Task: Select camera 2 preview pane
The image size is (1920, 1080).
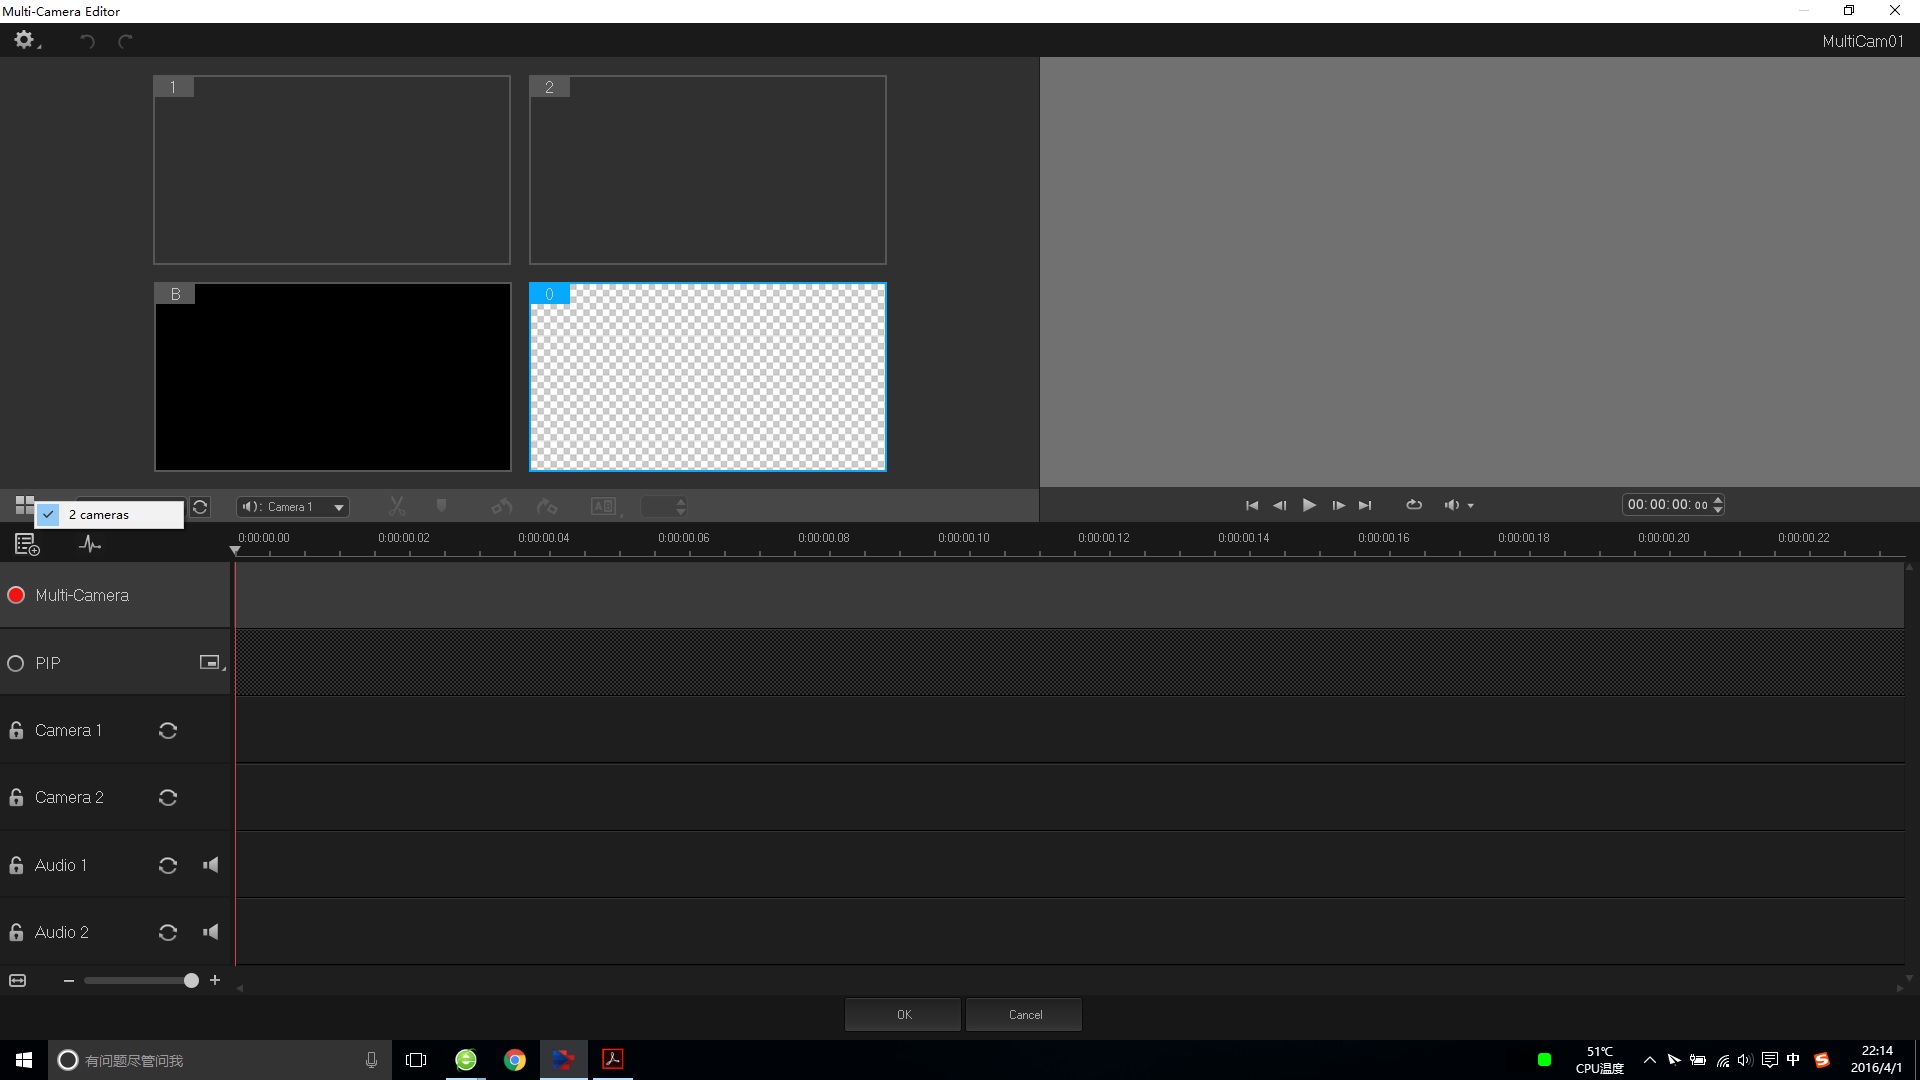Action: point(708,170)
